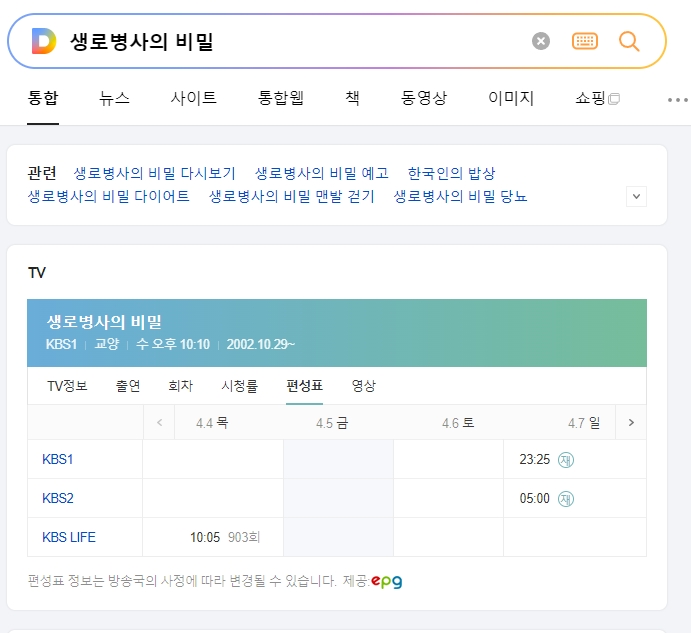Open the 이미지 tab

pos(511,98)
